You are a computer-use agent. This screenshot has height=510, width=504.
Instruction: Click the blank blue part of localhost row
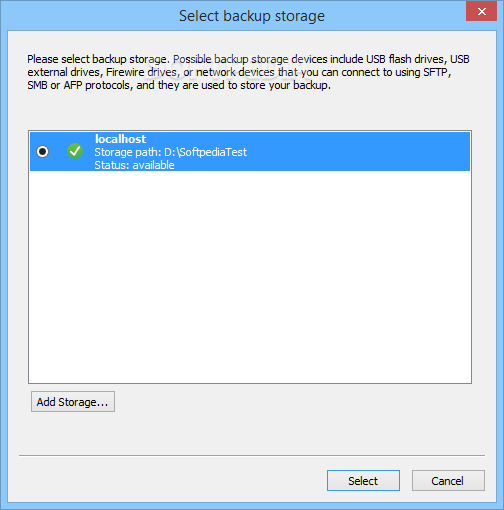click(357, 152)
